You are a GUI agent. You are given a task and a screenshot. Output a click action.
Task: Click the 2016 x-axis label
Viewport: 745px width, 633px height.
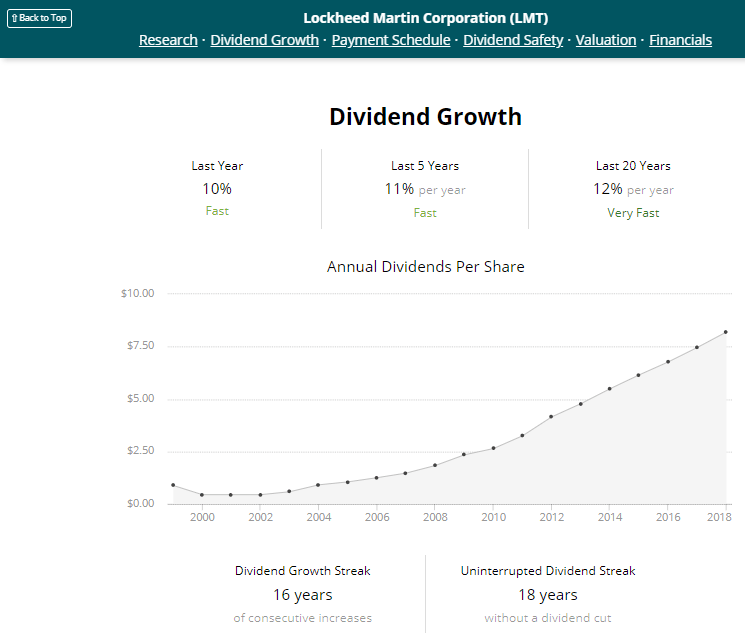pyautogui.click(x=668, y=517)
